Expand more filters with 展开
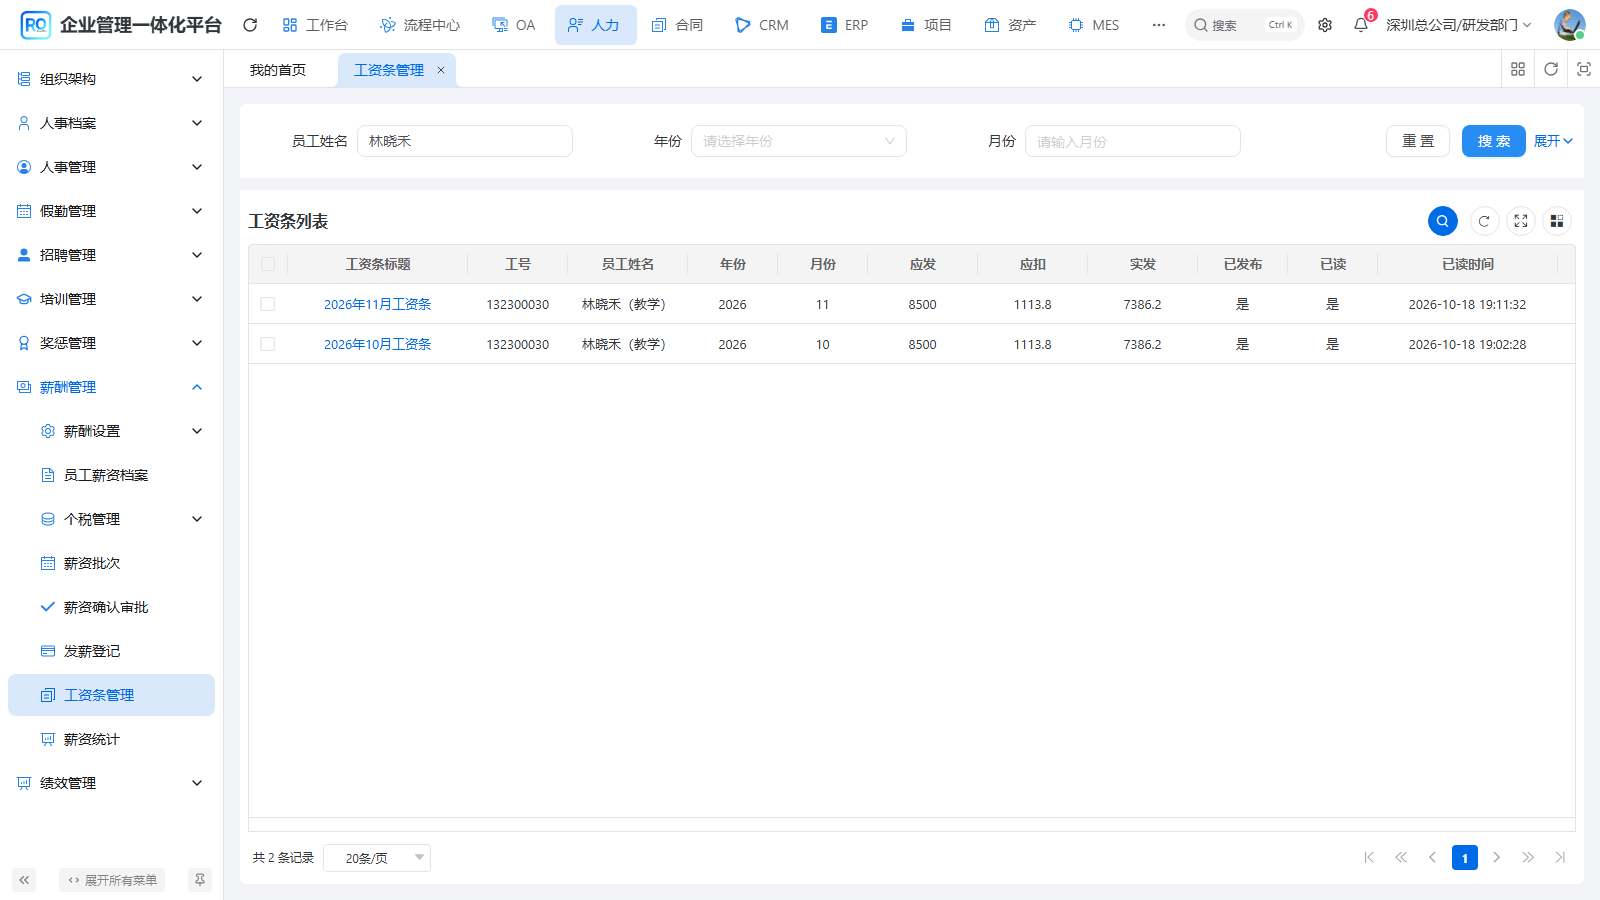This screenshot has width=1600, height=900. pos(1554,141)
